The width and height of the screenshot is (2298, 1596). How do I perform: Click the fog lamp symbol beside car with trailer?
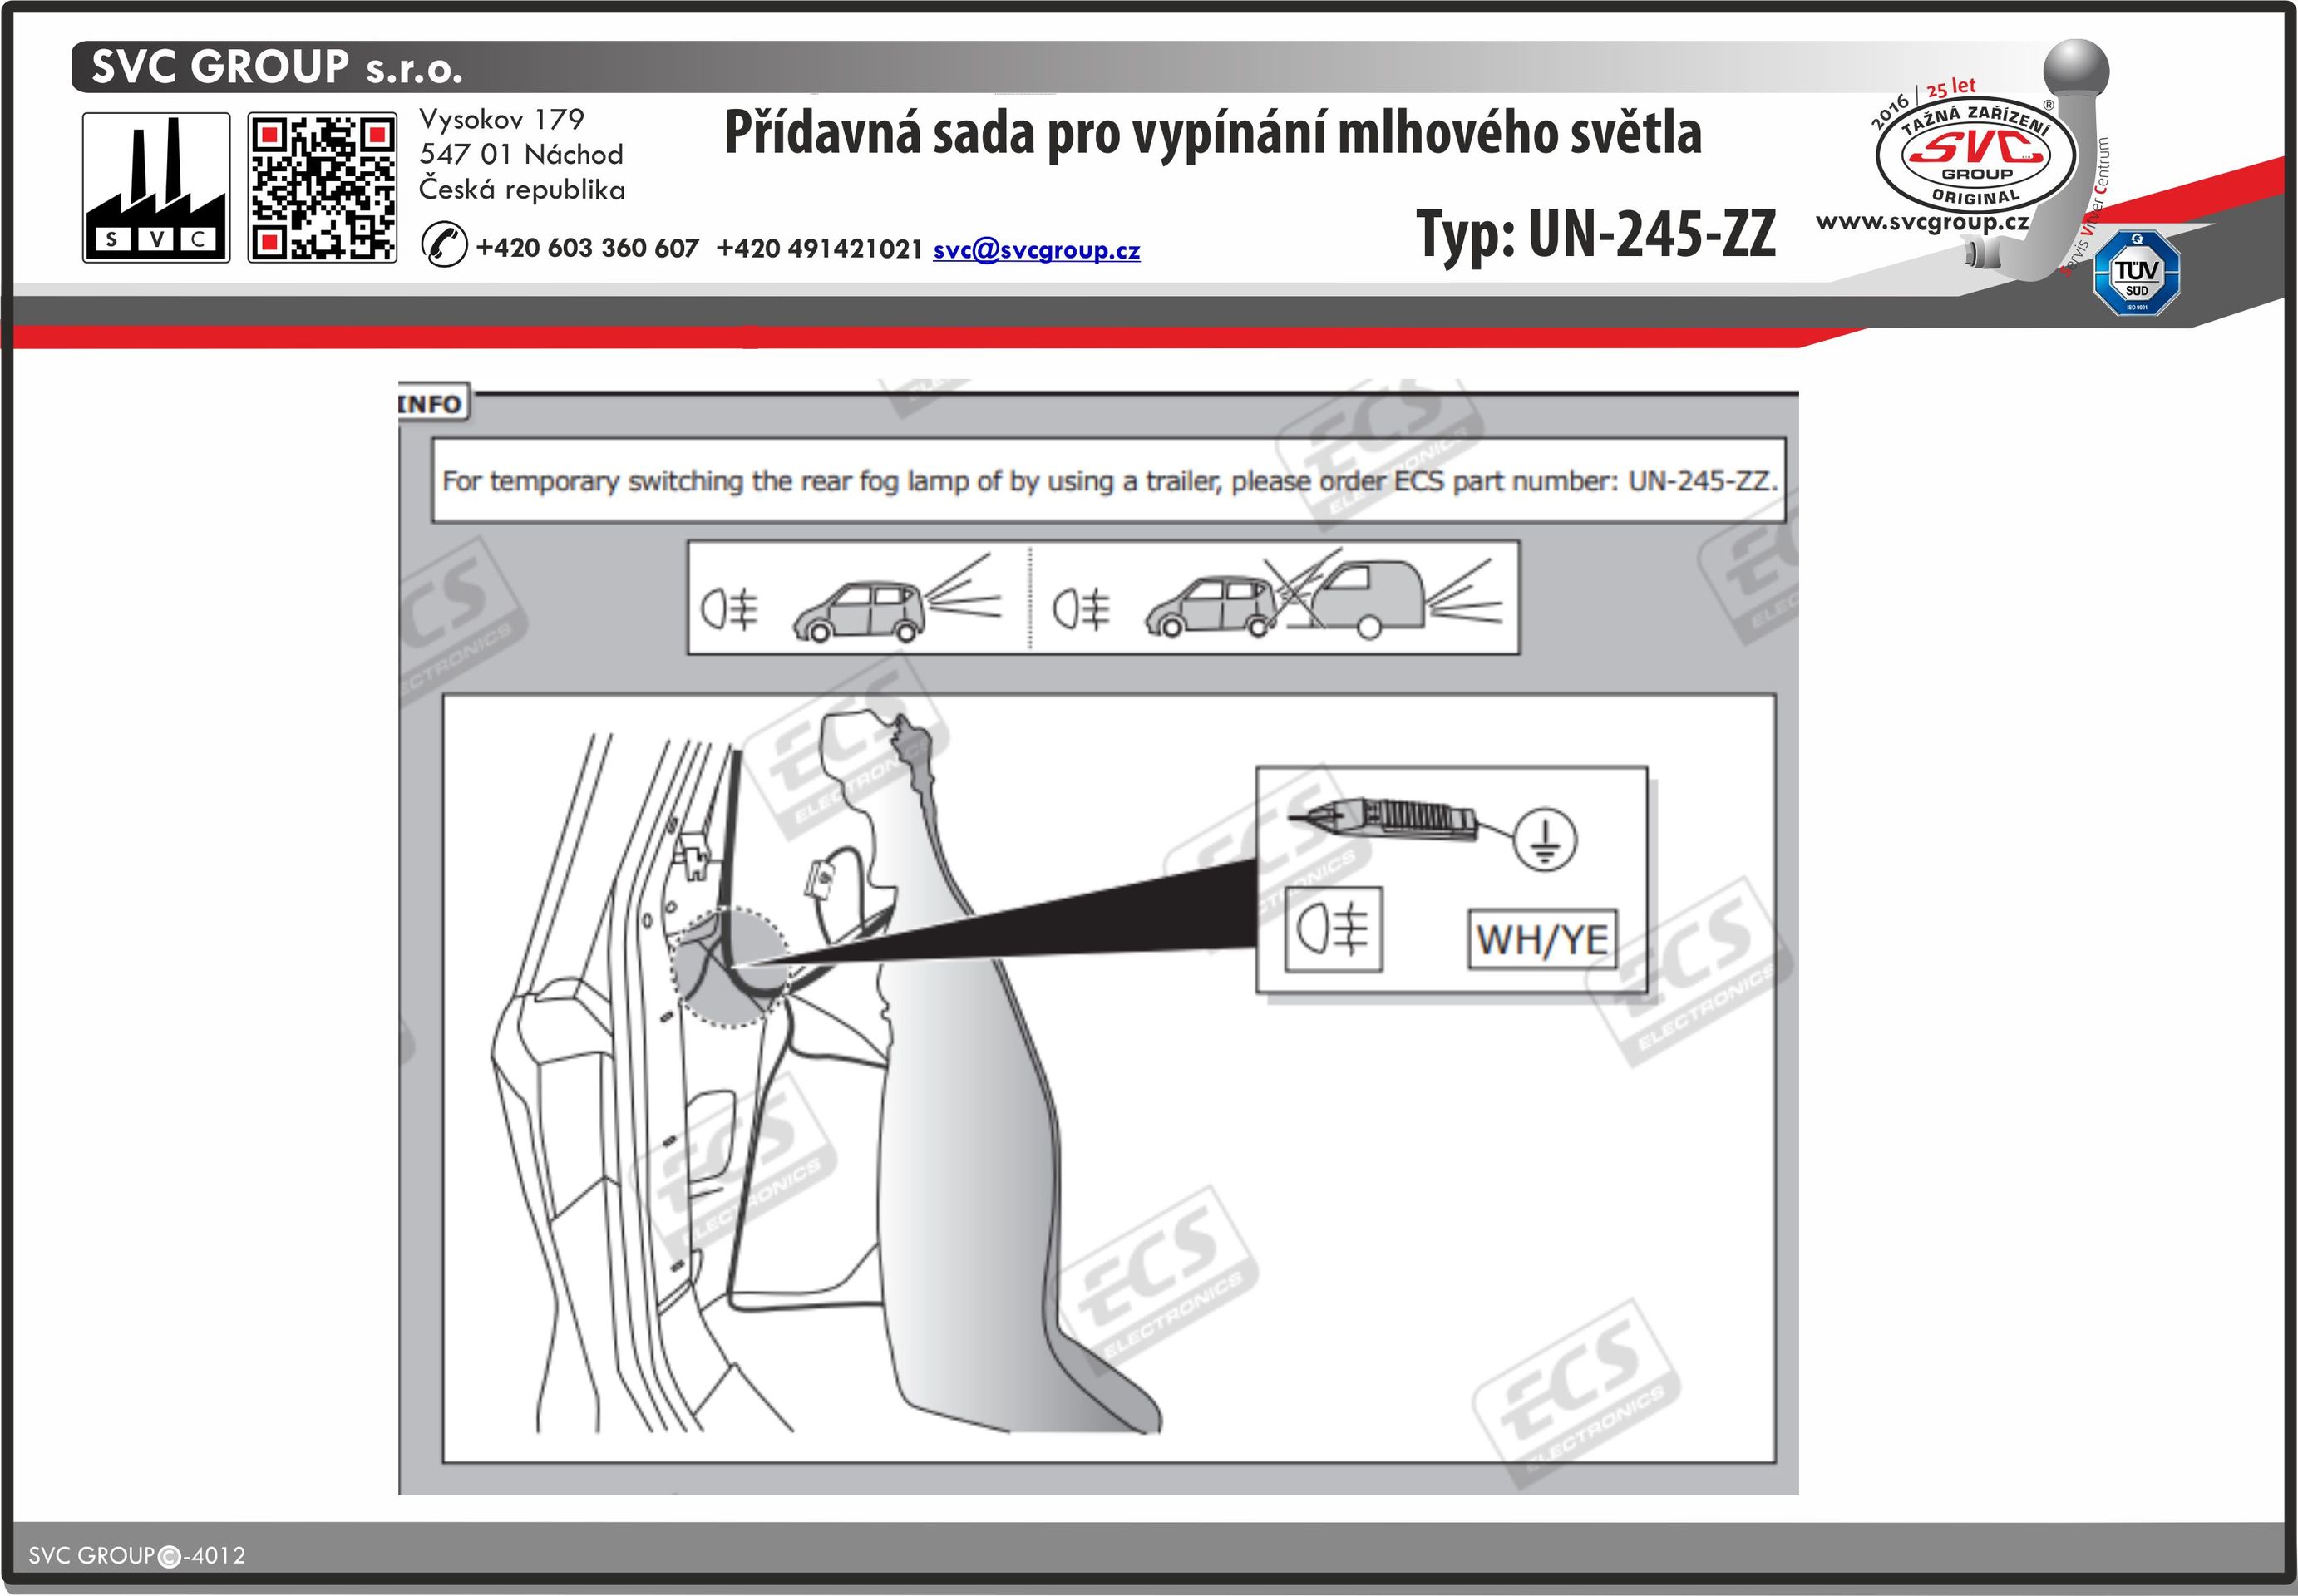[x=1082, y=608]
